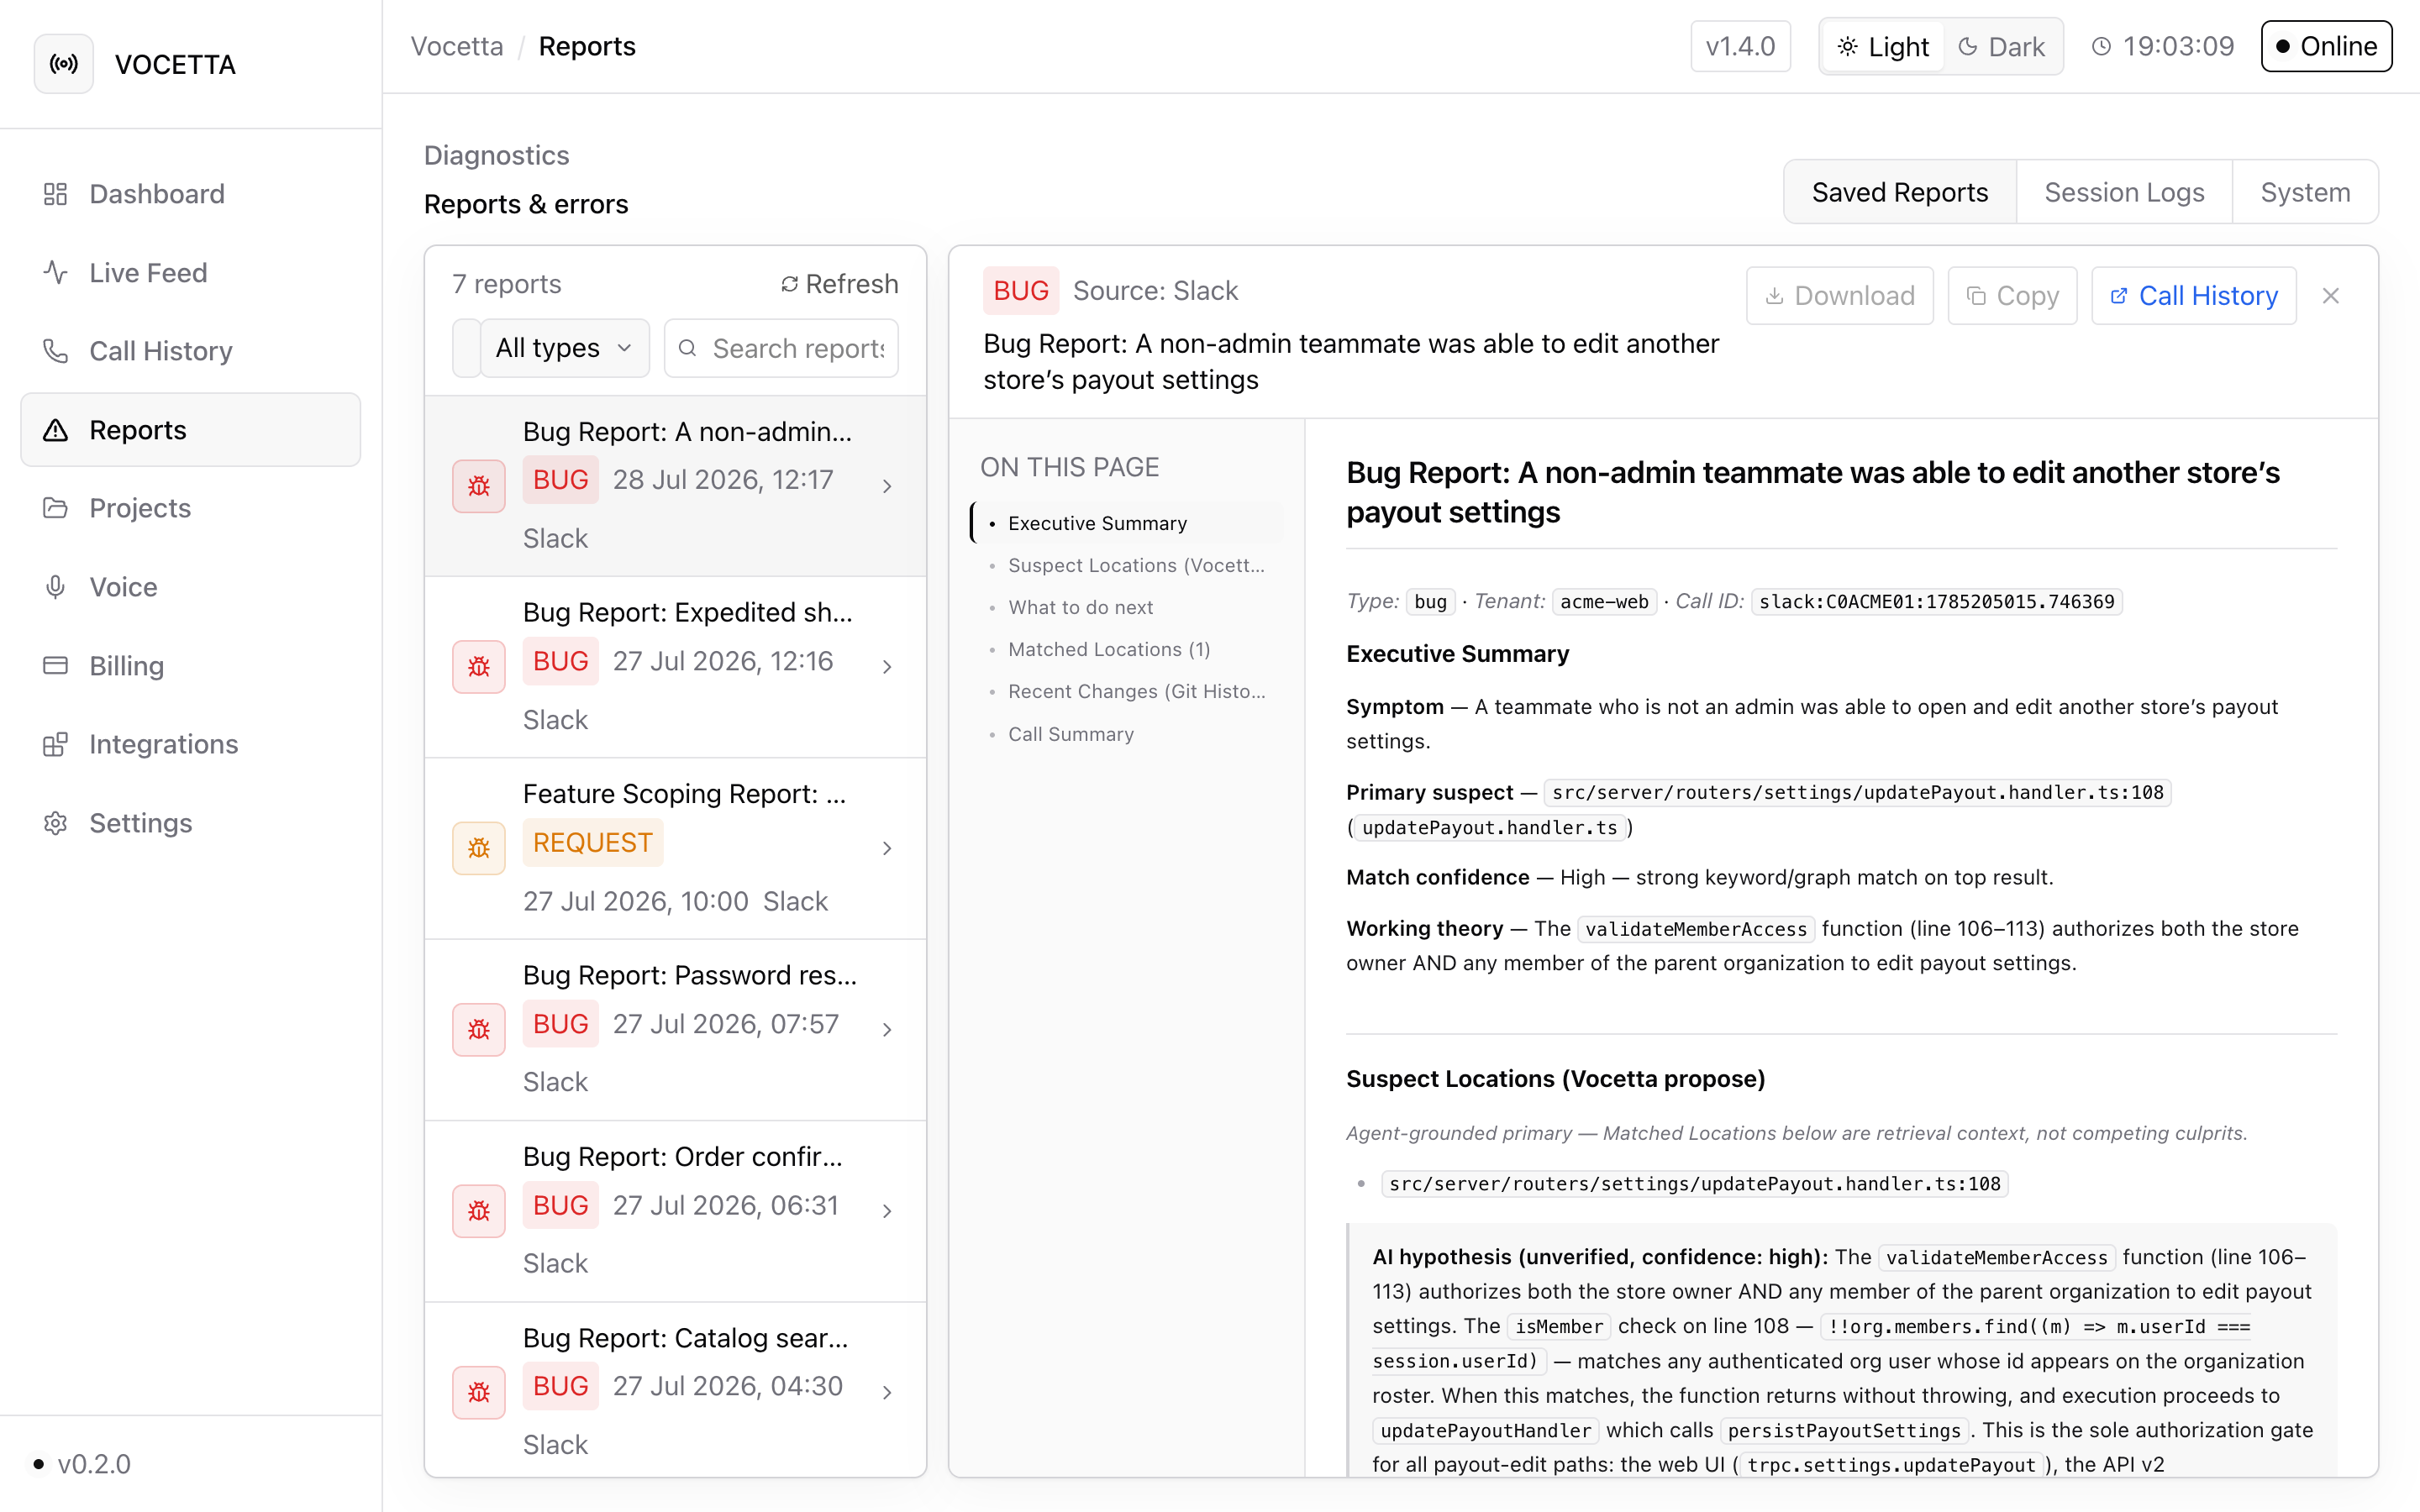Click the bug icon on Expedited sh... report
The image size is (2420, 1512).
479,666
